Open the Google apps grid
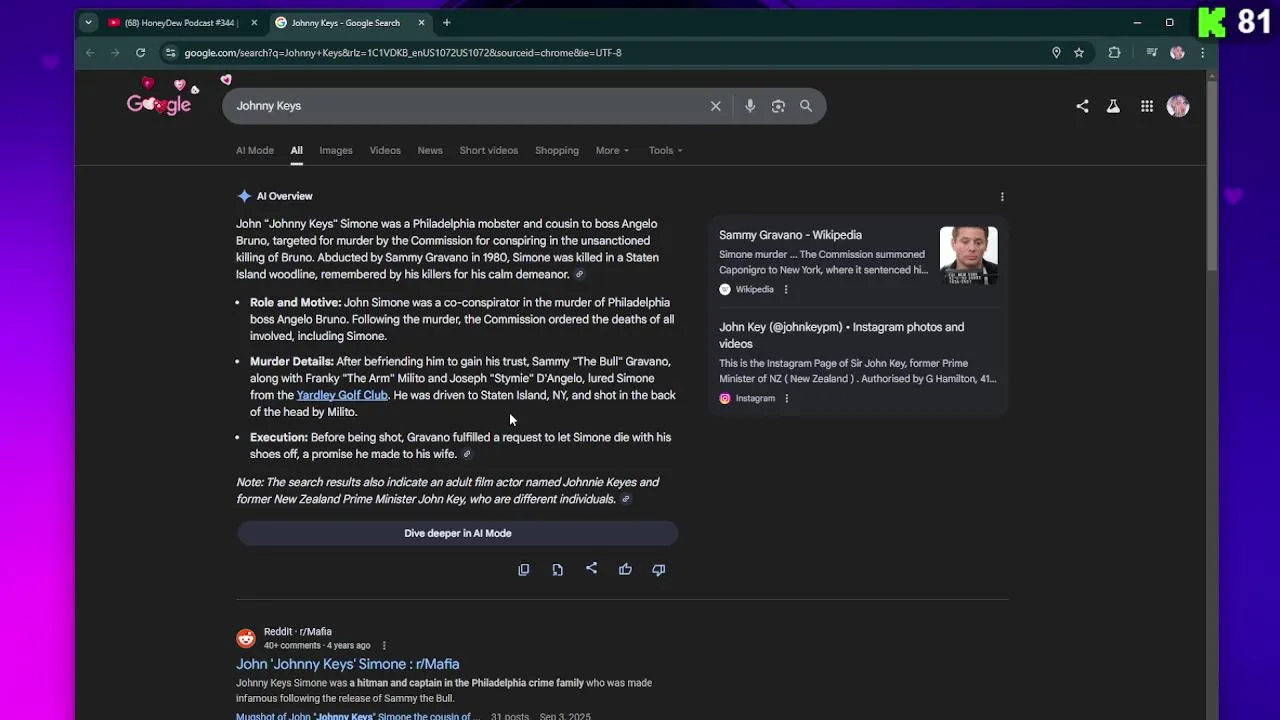 [x=1147, y=106]
